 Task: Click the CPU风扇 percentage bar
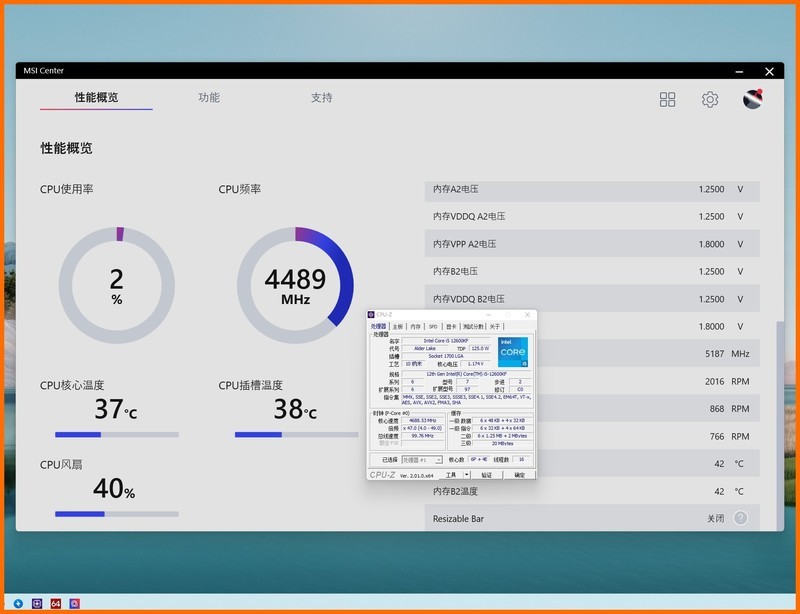pos(117,514)
